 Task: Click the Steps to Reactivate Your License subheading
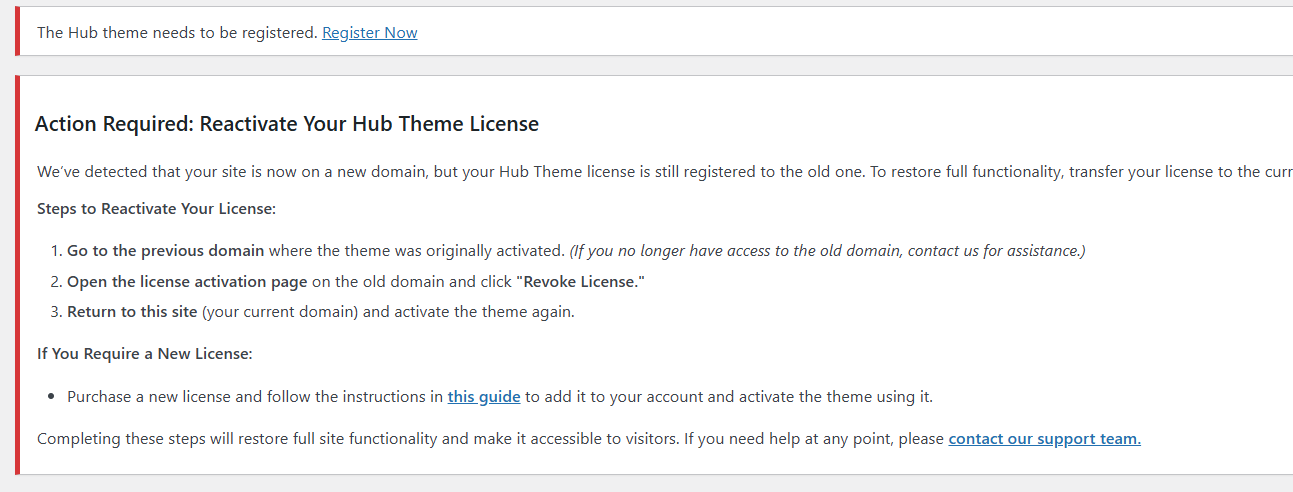[x=156, y=209]
